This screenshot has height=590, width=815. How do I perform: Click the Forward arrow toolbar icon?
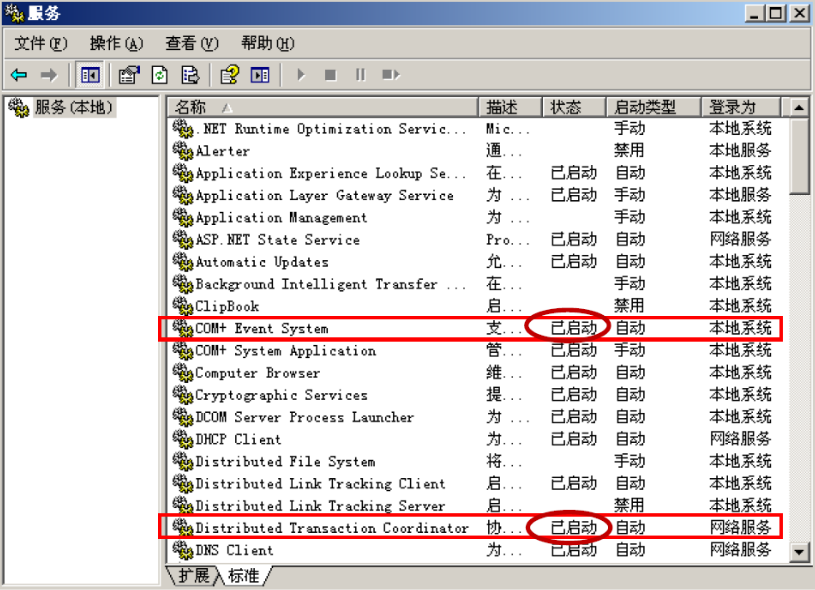click(x=49, y=75)
